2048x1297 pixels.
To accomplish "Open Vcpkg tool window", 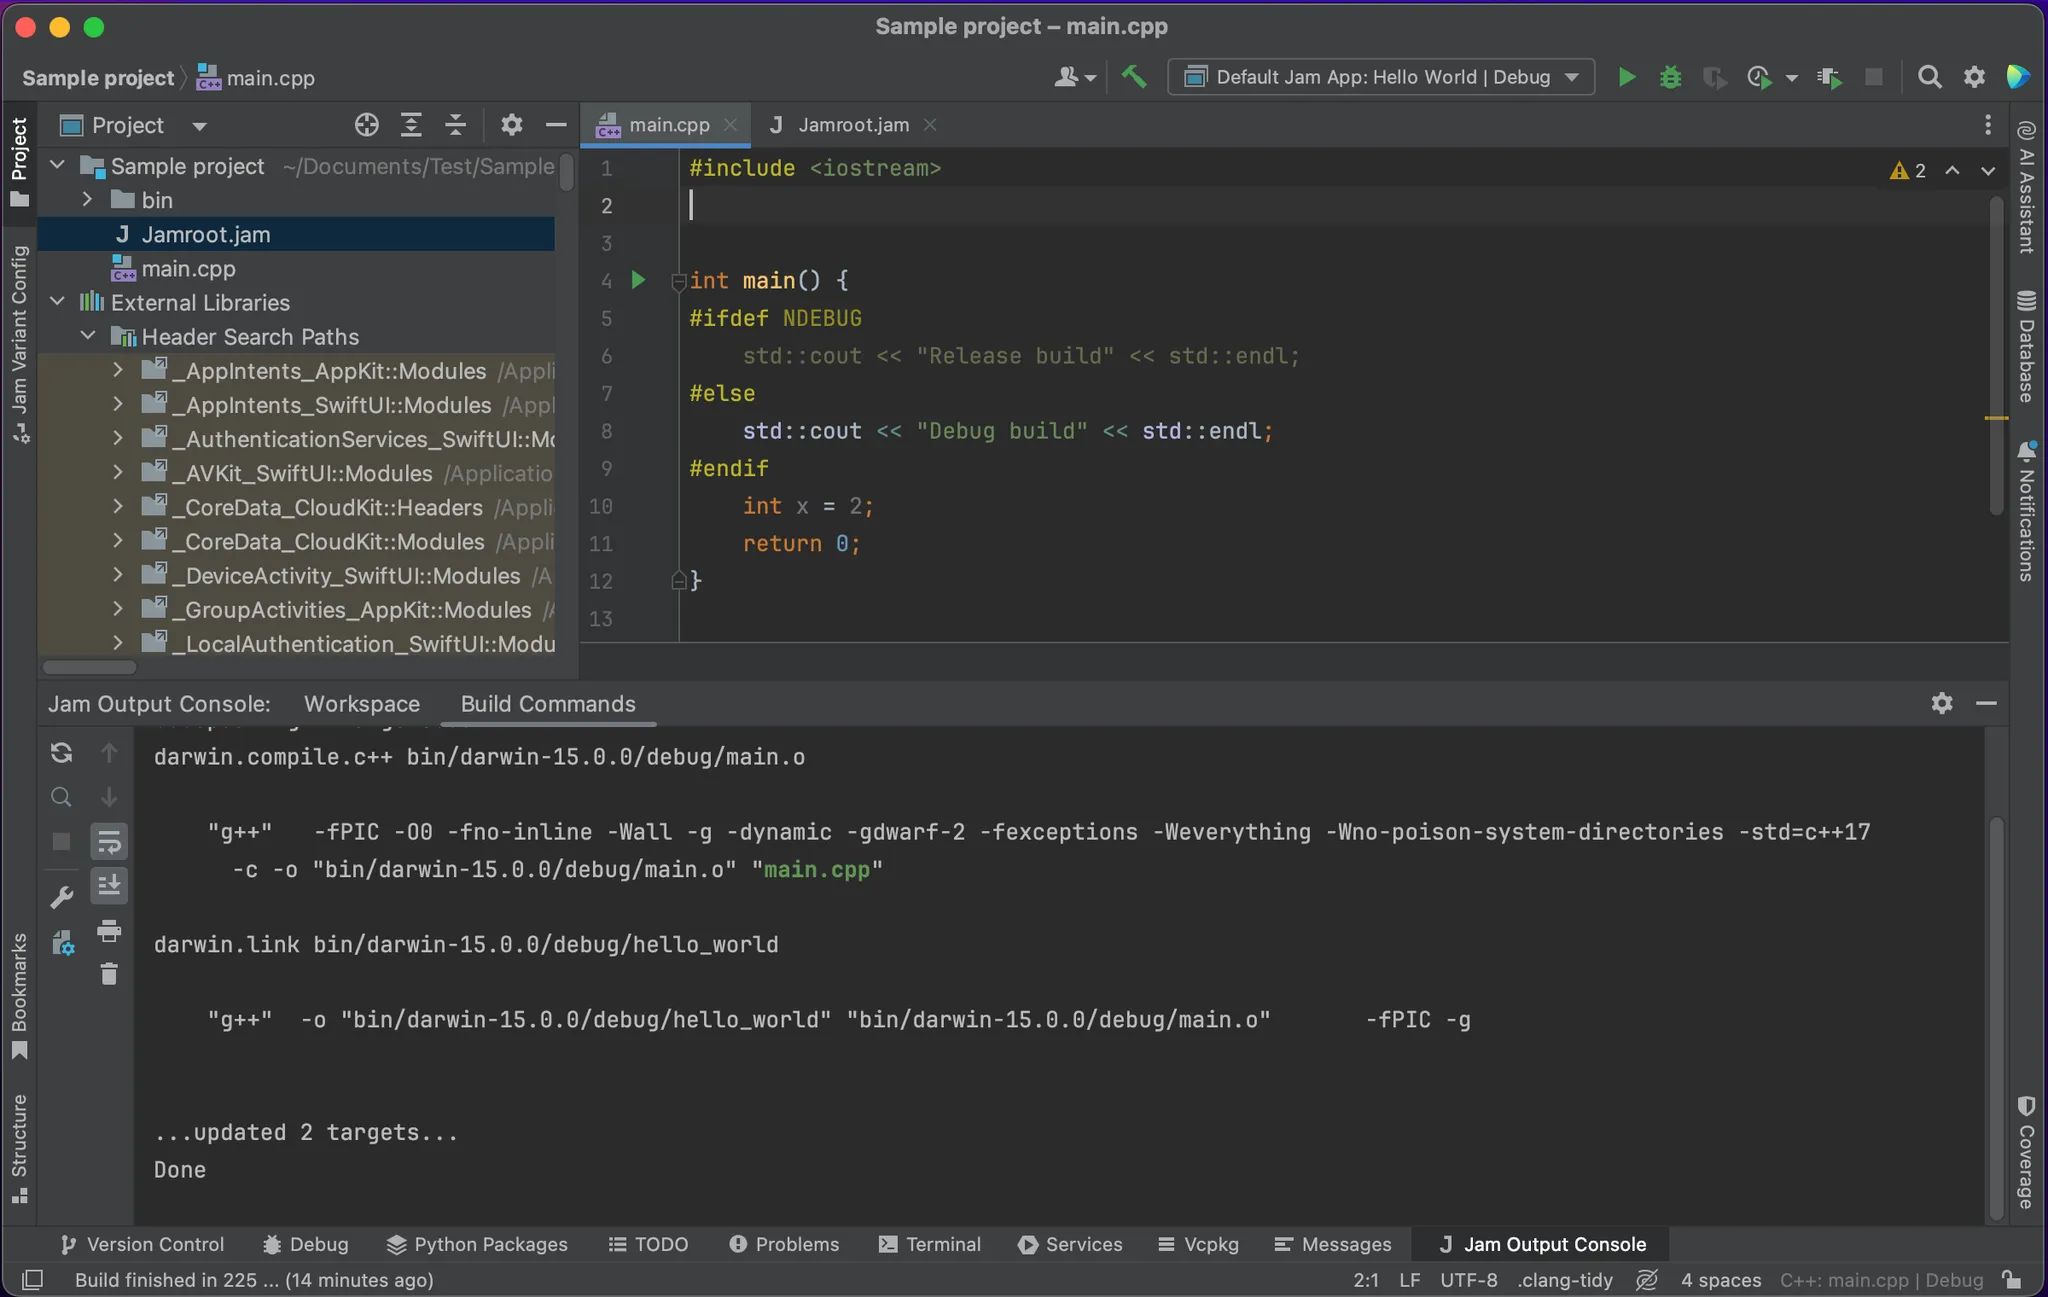I will click(1198, 1244).
